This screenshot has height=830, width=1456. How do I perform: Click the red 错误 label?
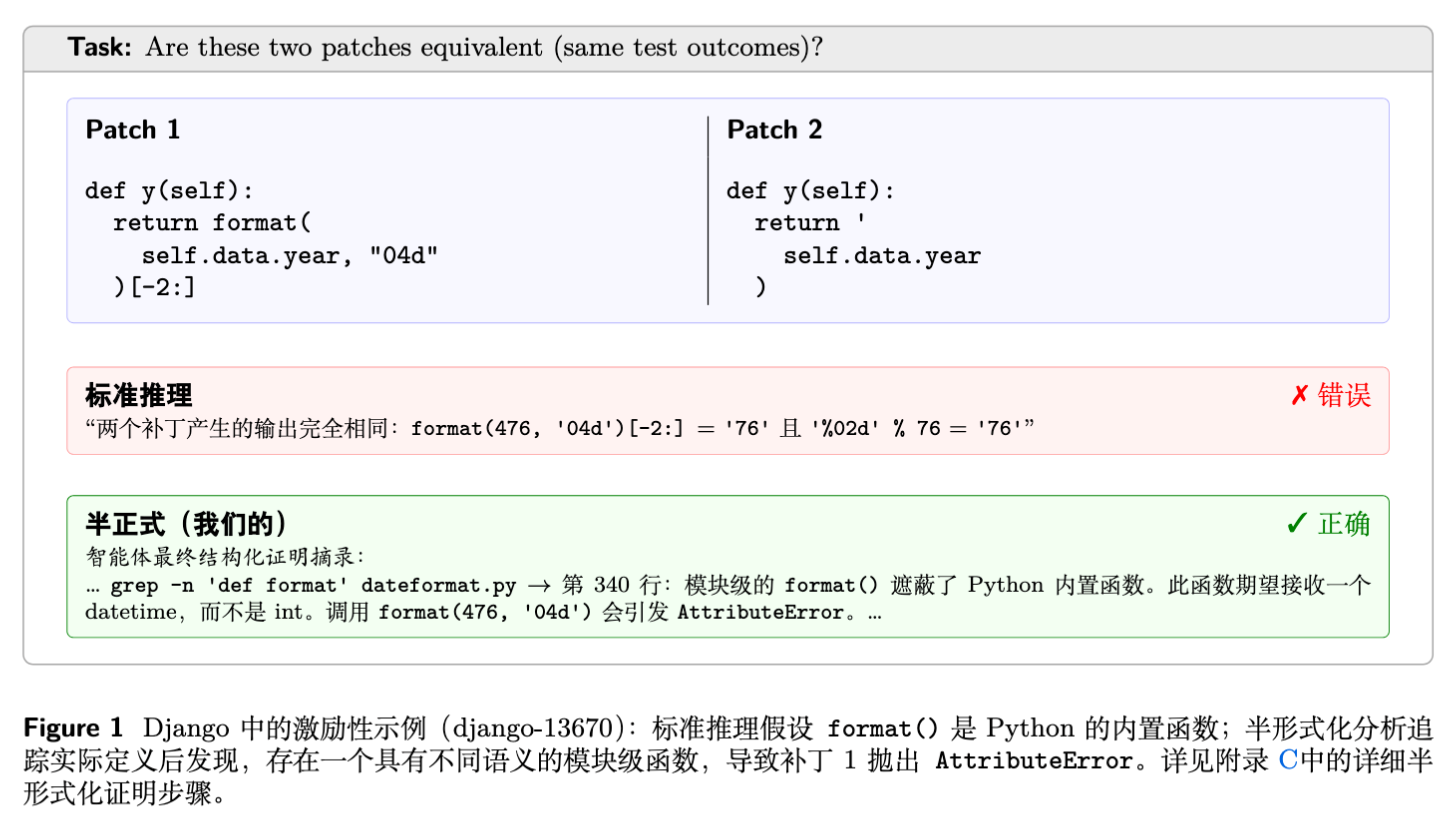click(1344, 396)
